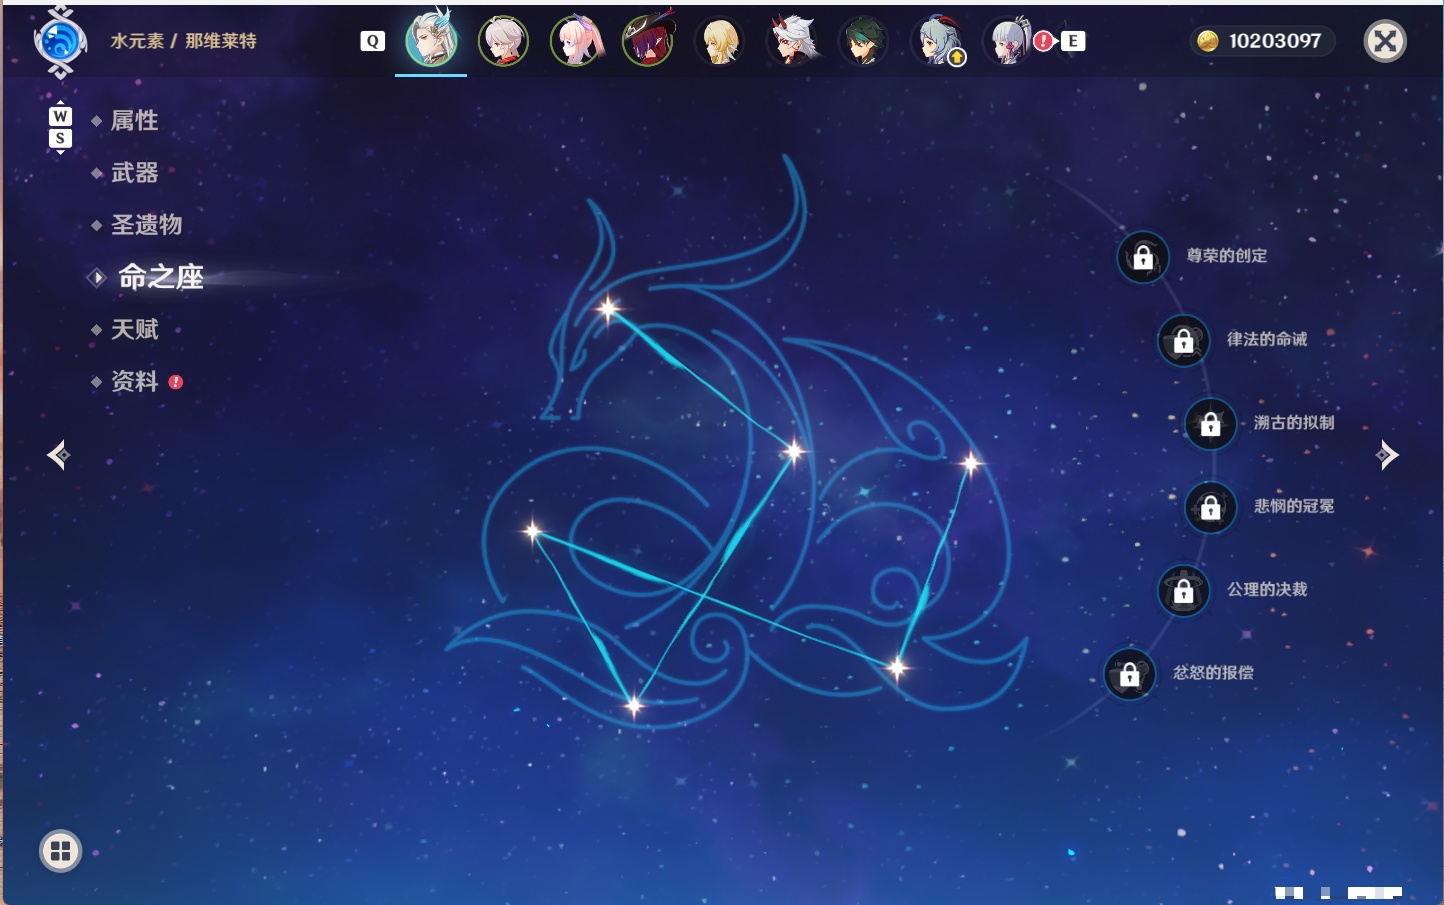Open the 属性 attributes menu
Viewport: 1444px width, 905px height.
point(134,121)
